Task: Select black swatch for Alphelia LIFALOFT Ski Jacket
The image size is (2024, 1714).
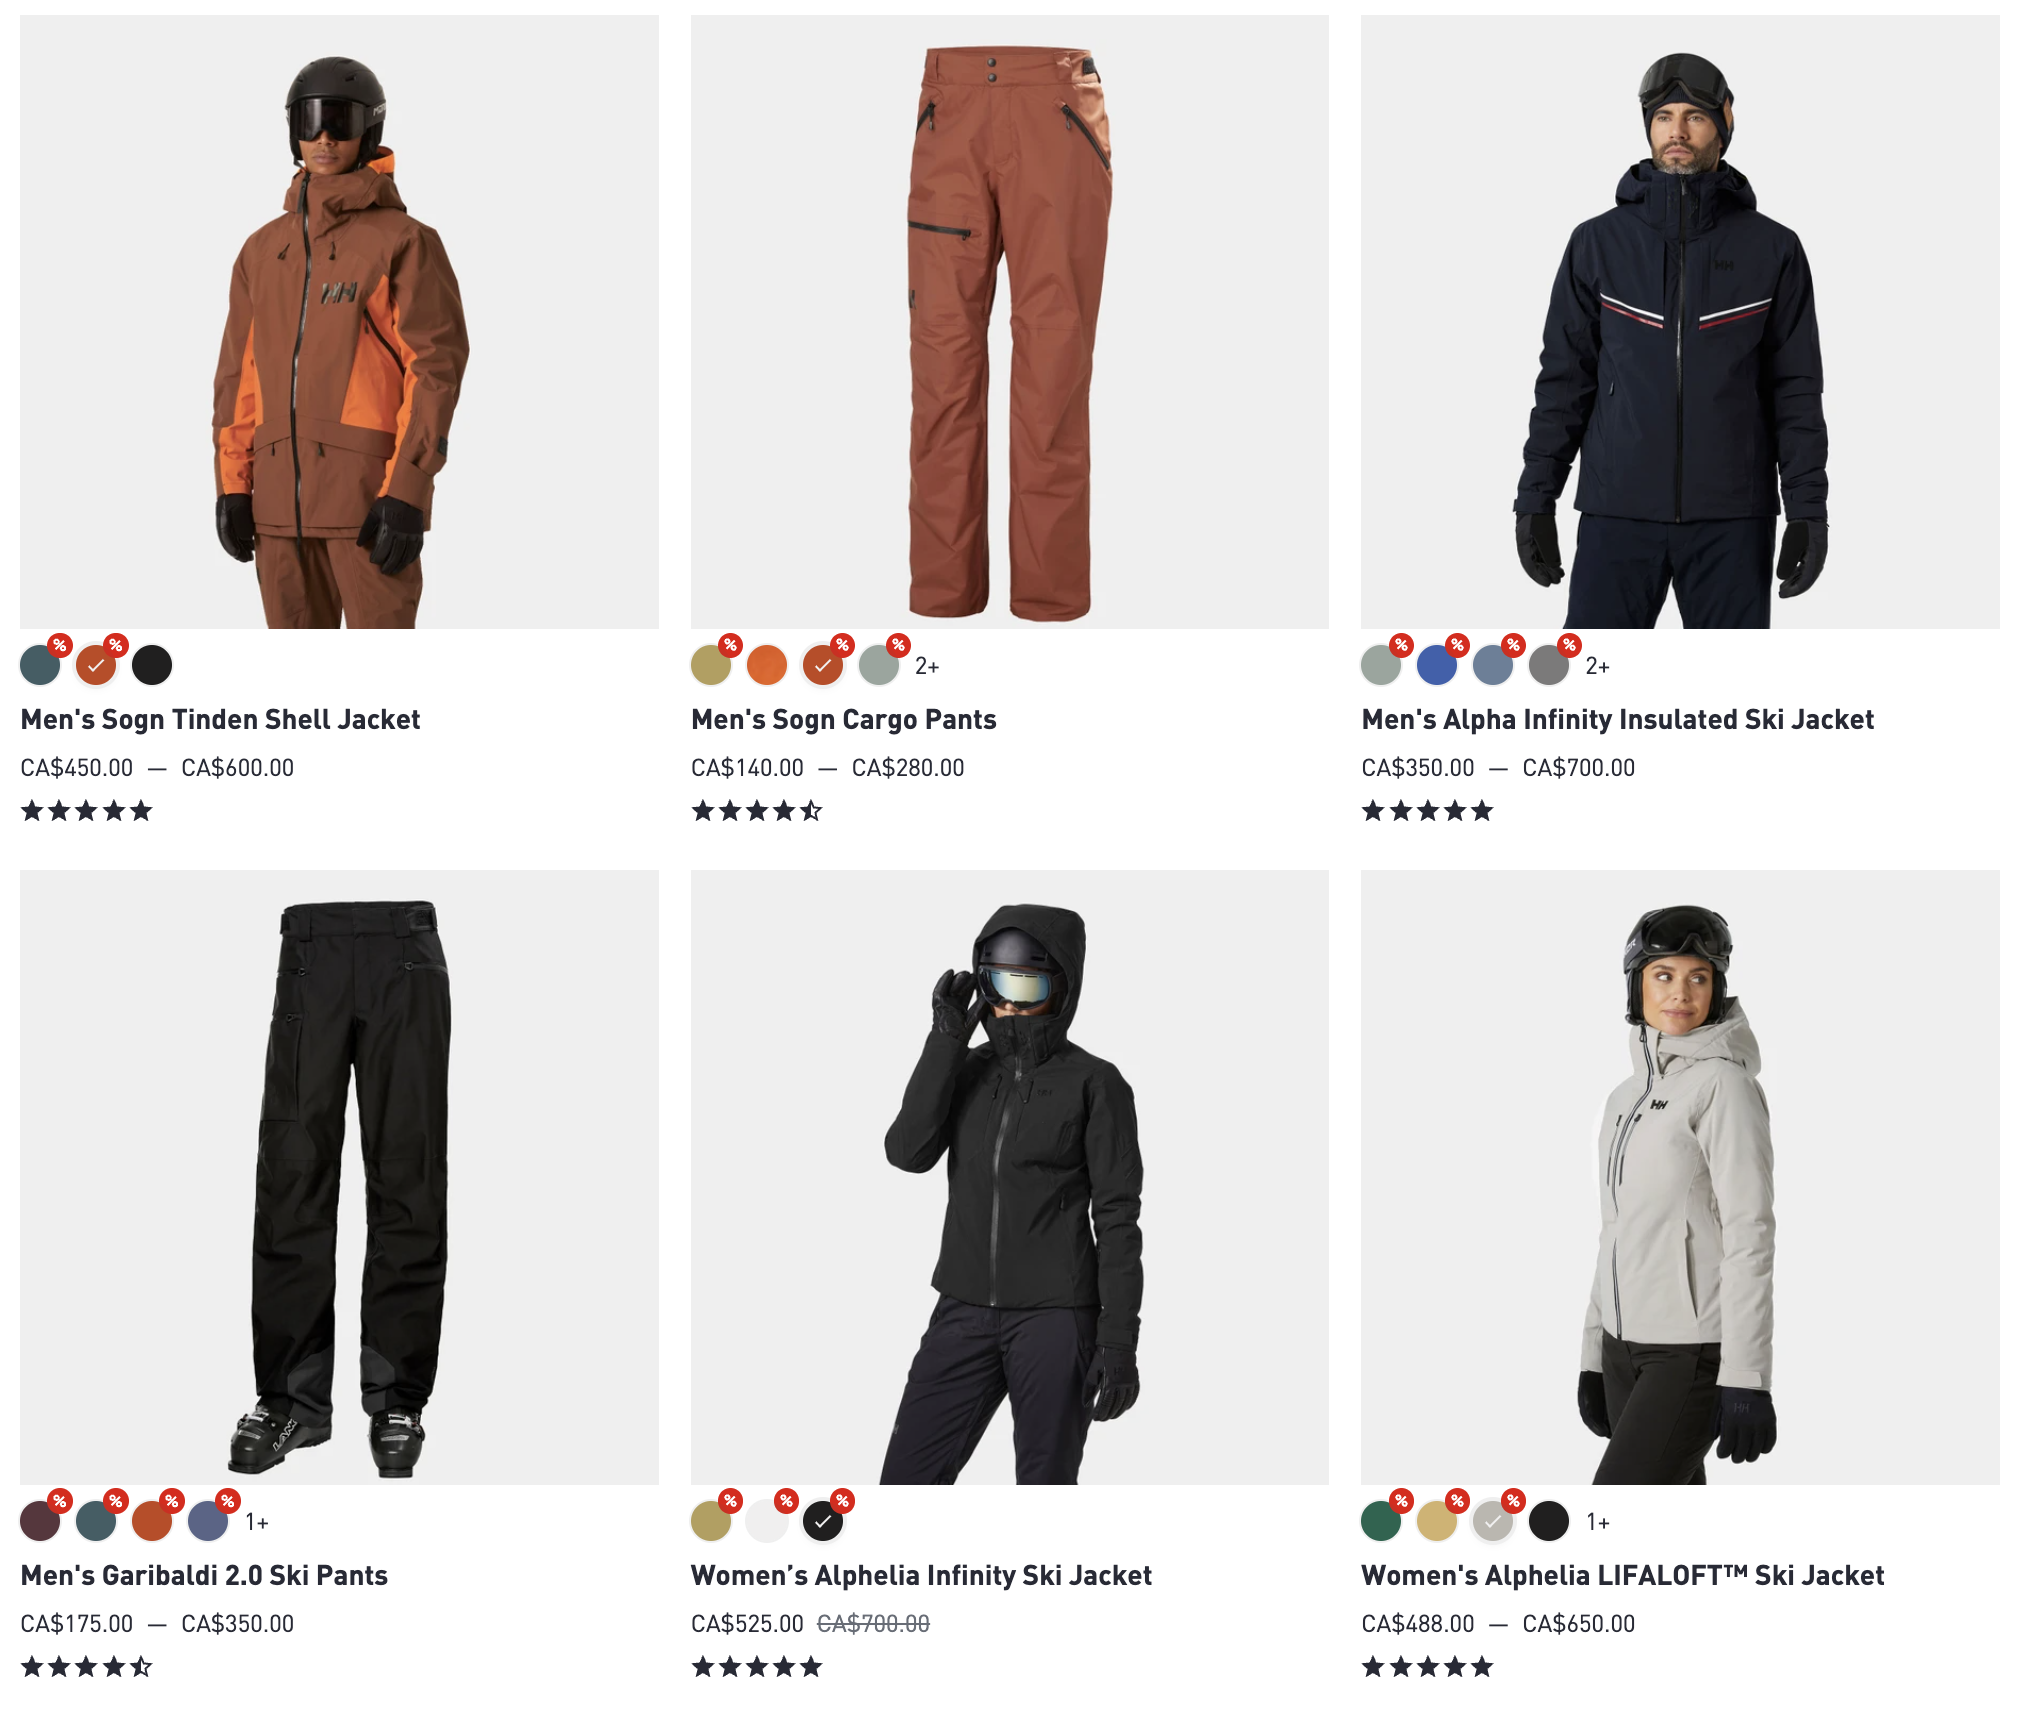Action: (x=1549, y=1522)
